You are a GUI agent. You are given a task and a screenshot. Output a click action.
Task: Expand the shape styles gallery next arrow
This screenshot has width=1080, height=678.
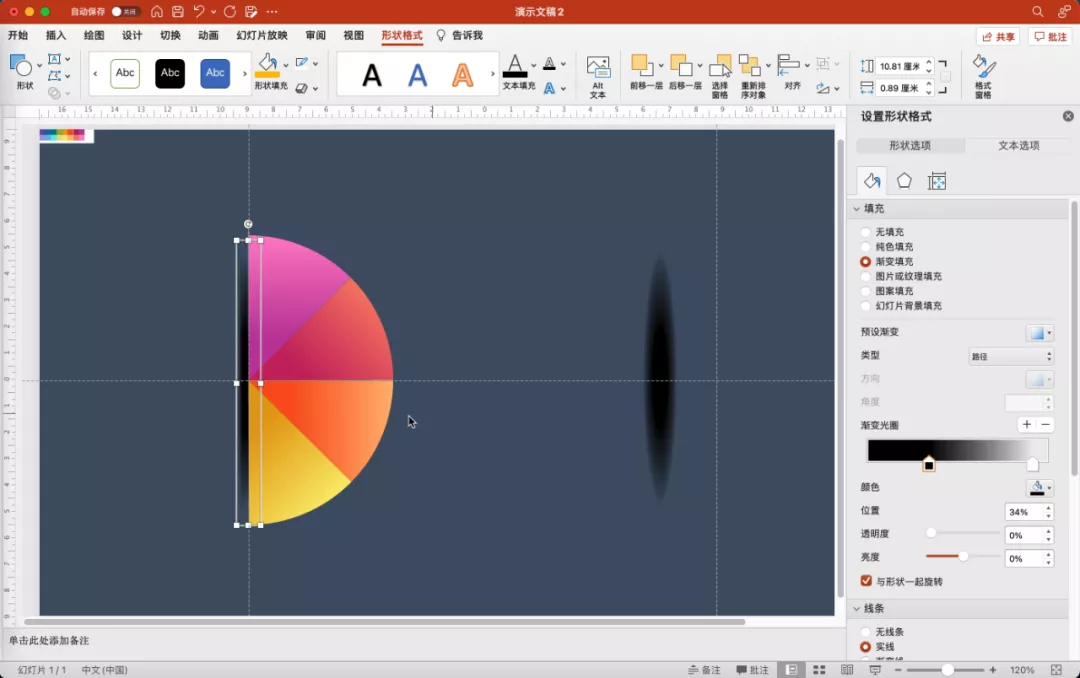pos(245,73)
